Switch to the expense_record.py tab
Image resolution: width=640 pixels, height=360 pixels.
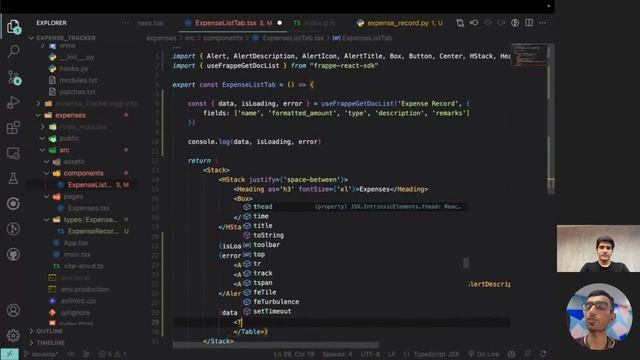pos(399,23)
